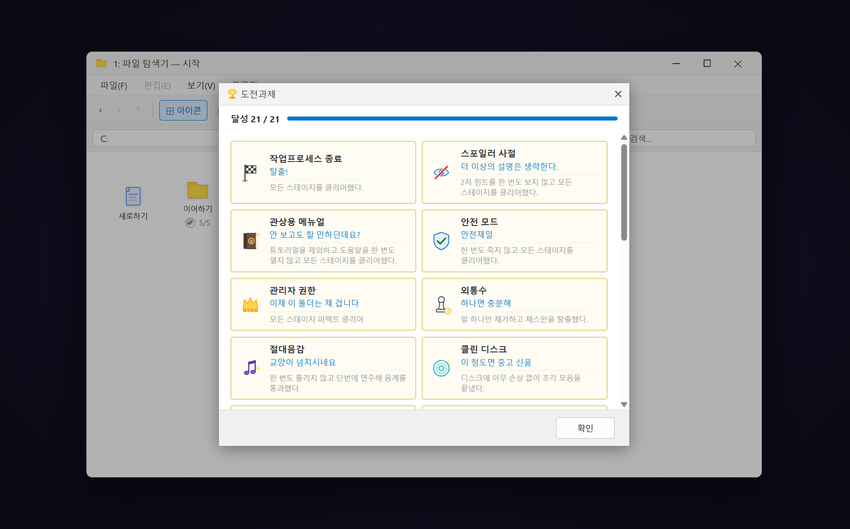
Task: Click the forward arrow in the File Explorer toolbar
Action: pos(119,111)
